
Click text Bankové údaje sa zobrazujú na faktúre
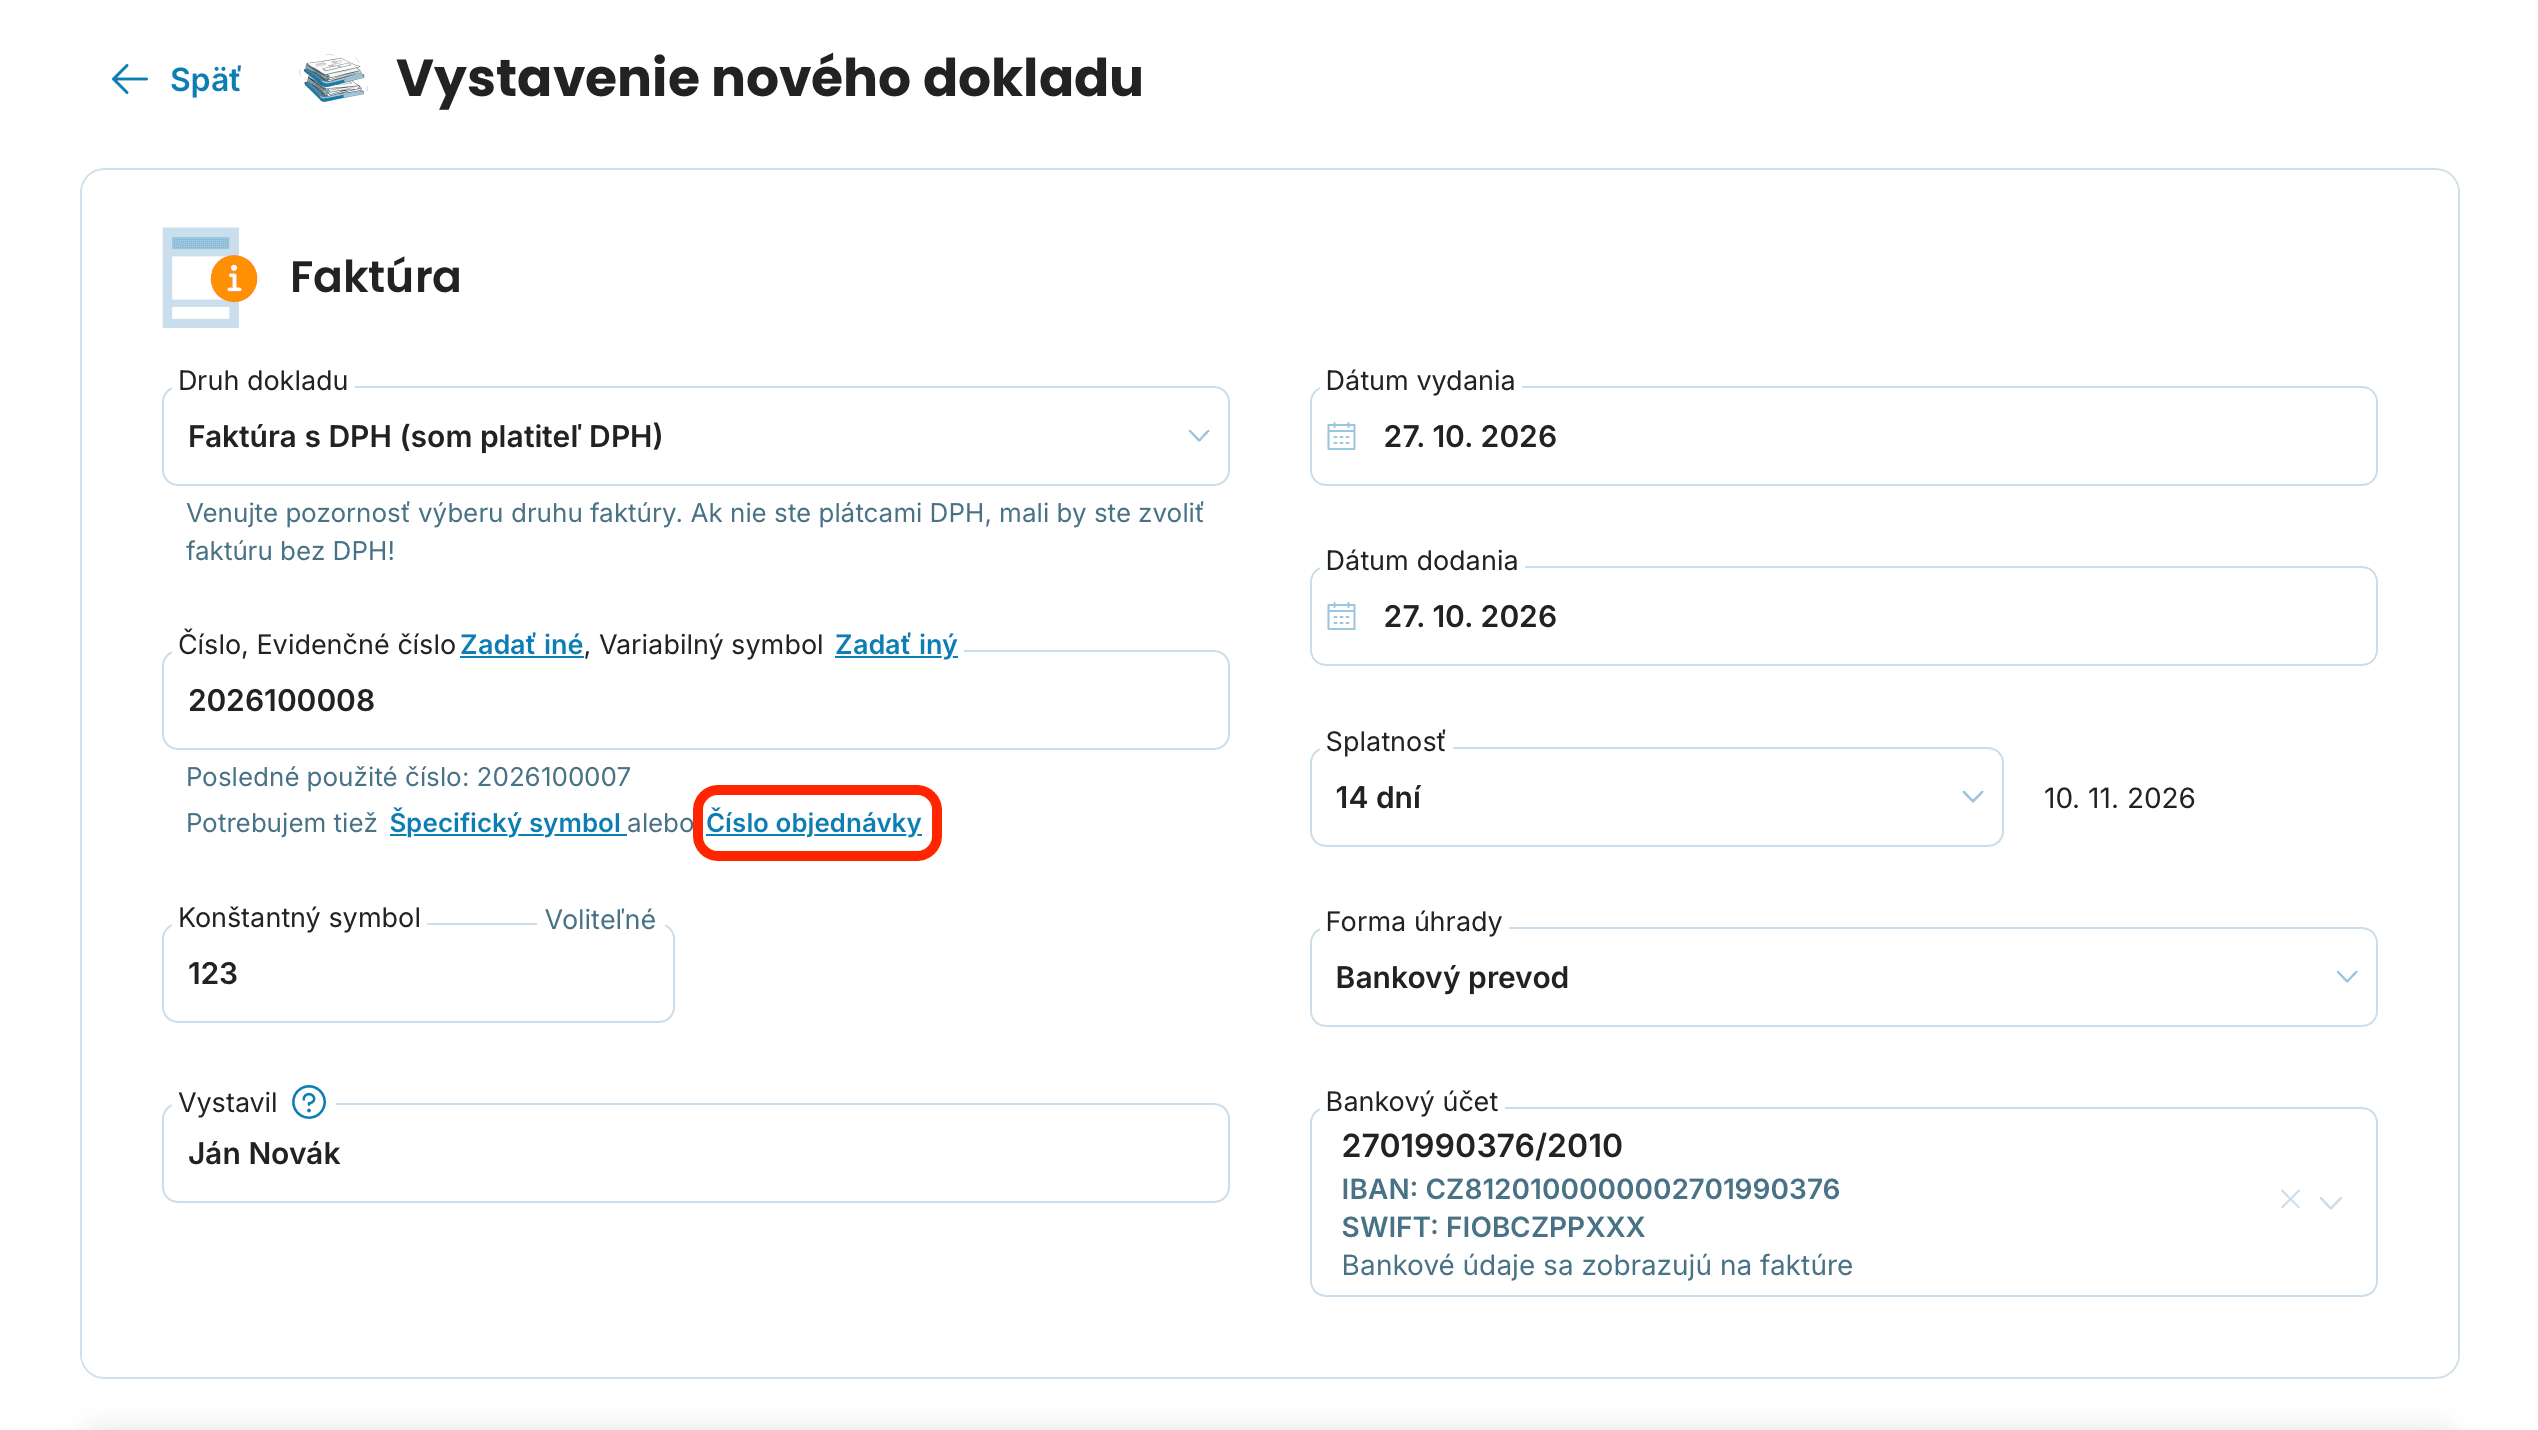click(1597, 1265)
